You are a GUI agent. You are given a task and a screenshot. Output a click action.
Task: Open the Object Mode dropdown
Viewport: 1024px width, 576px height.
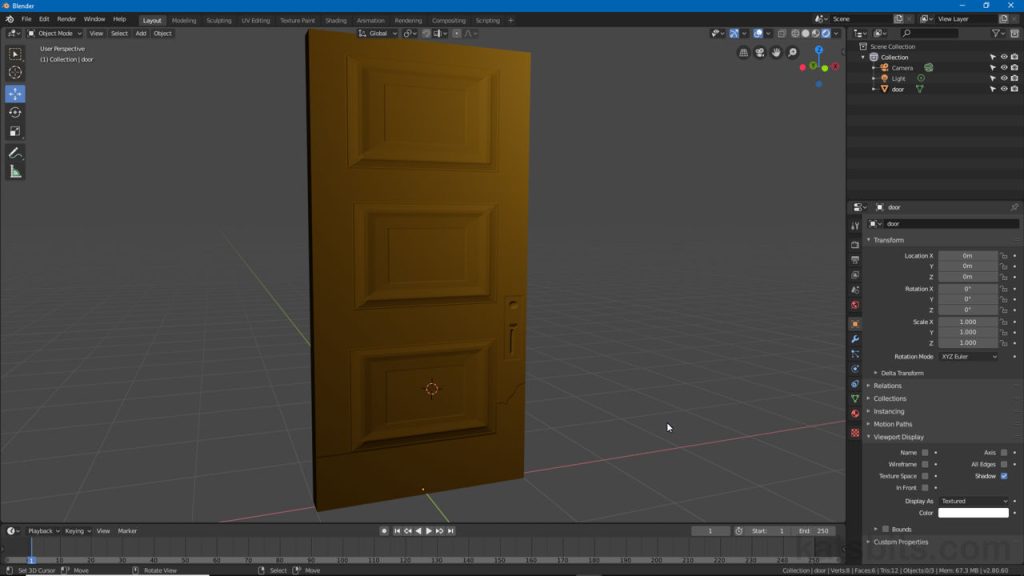55,33
